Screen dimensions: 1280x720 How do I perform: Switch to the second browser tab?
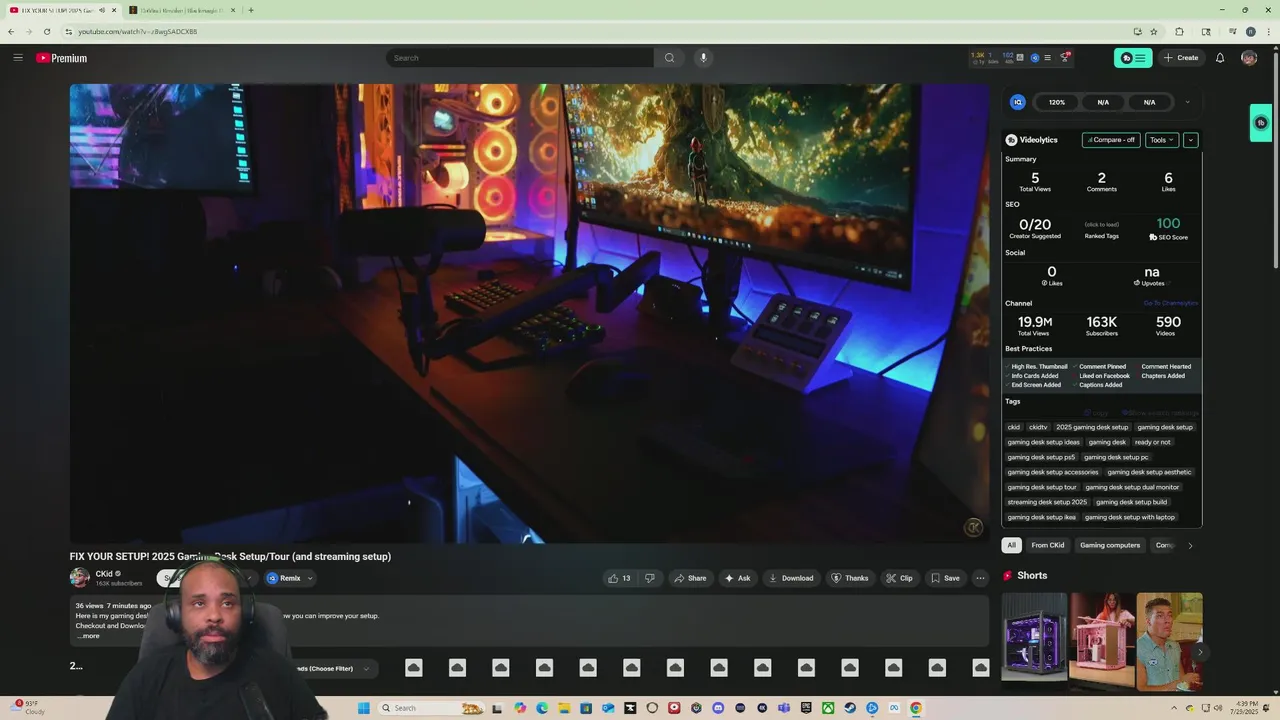(182, 10)
